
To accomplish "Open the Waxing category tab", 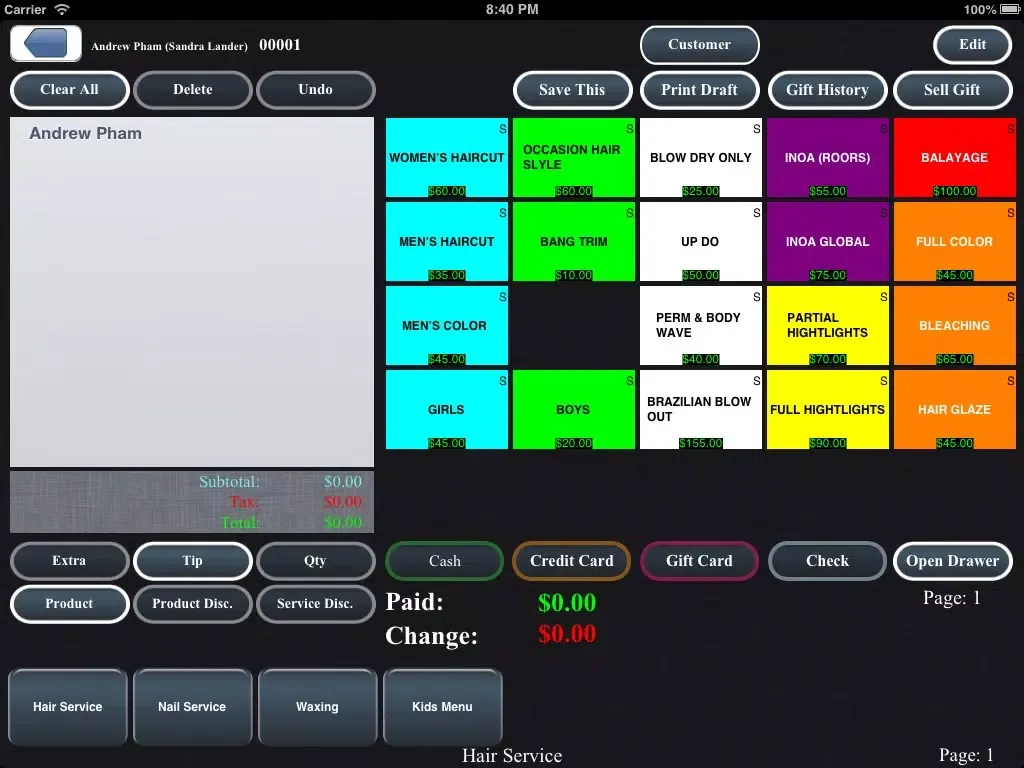I will click(317, 707).
